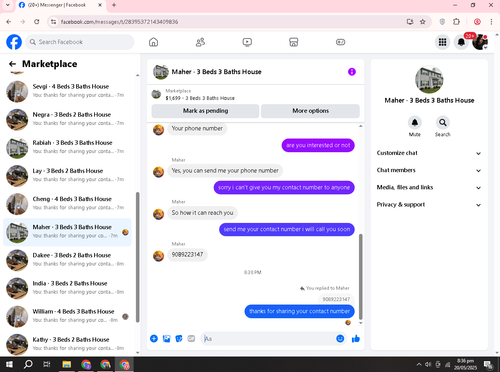Open Sevgi - 4 Beds 3 Baths House chat
Viewport: 500px width, 372px height.
pyautogui.click(x=67, y=91)
